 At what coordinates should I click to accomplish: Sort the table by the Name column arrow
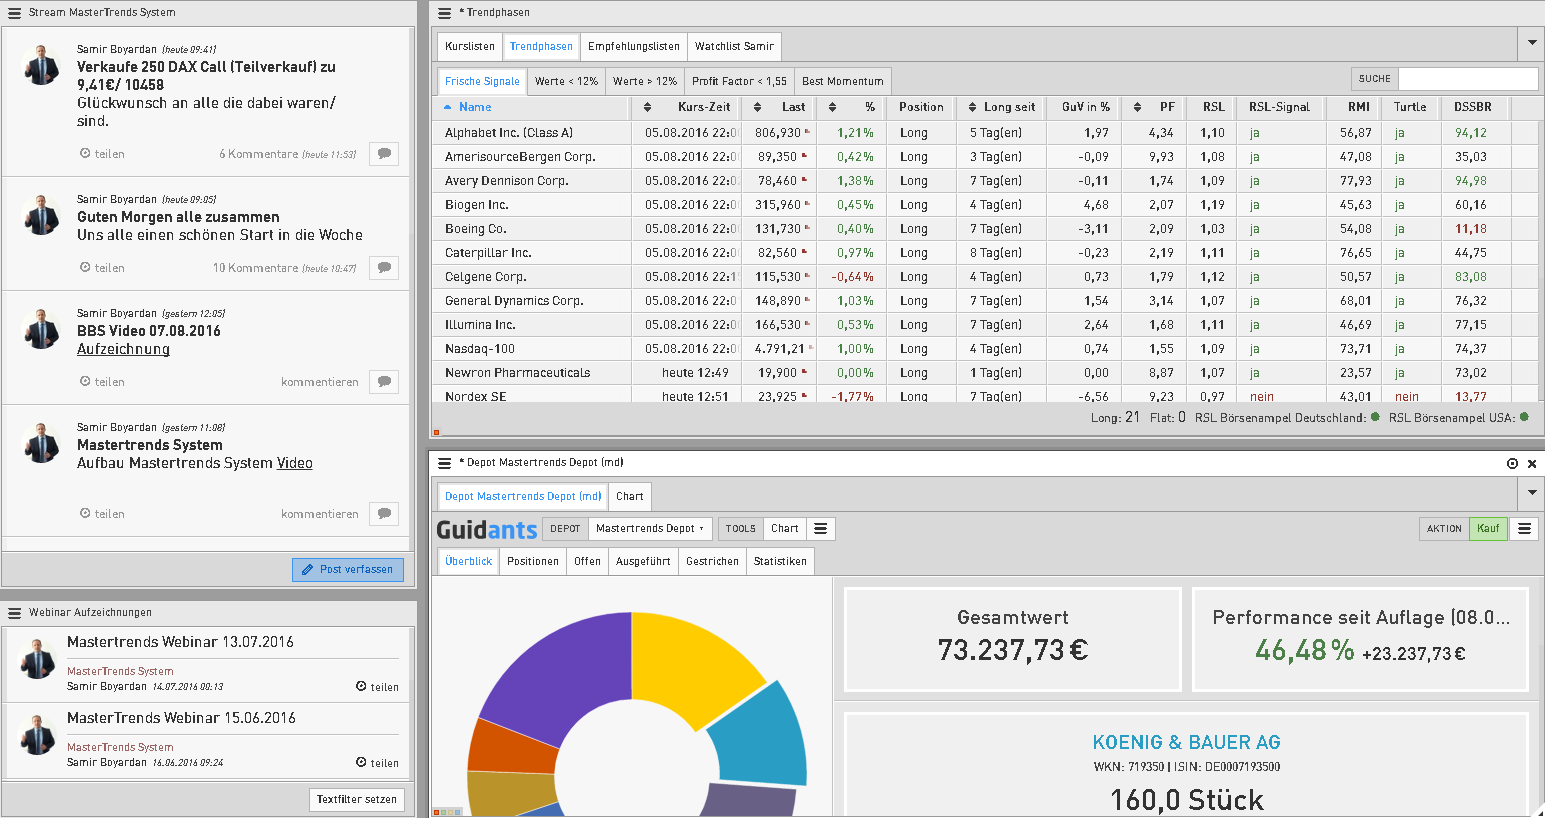click(447, 107)
